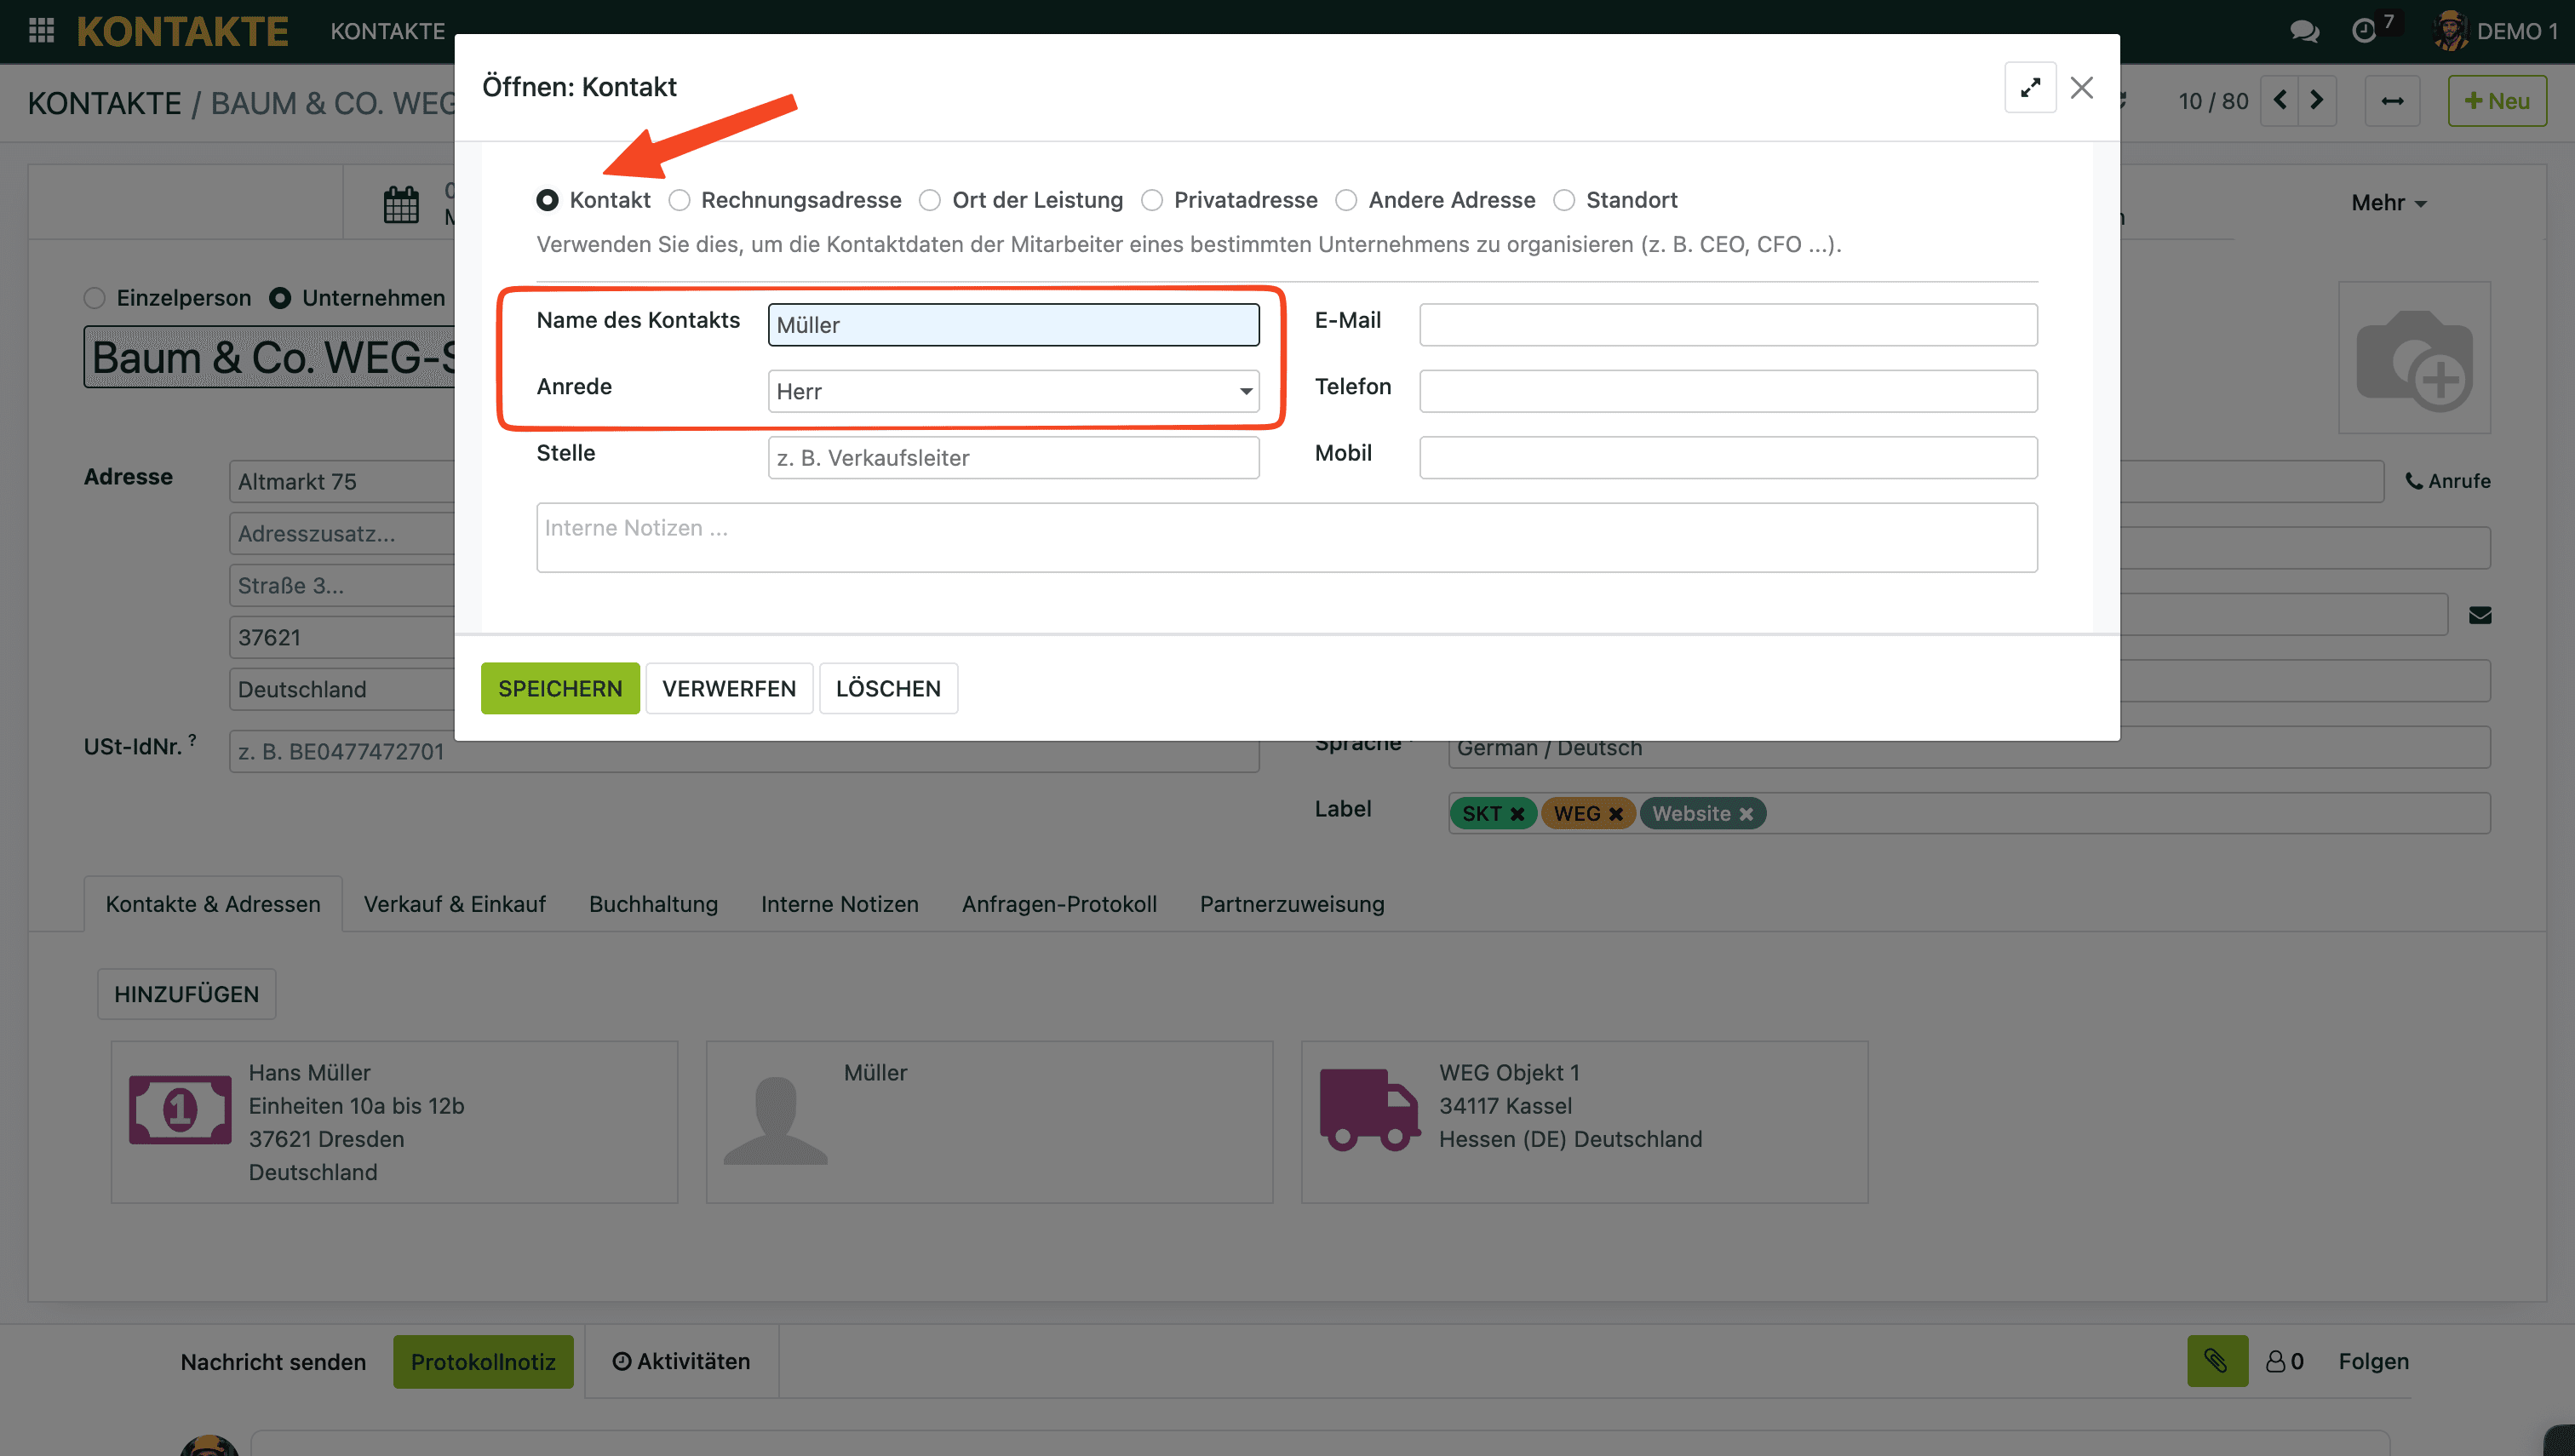Open the conversations chat icon
Viewport: 2575px width, 1456px height.
pos(2304,31)
